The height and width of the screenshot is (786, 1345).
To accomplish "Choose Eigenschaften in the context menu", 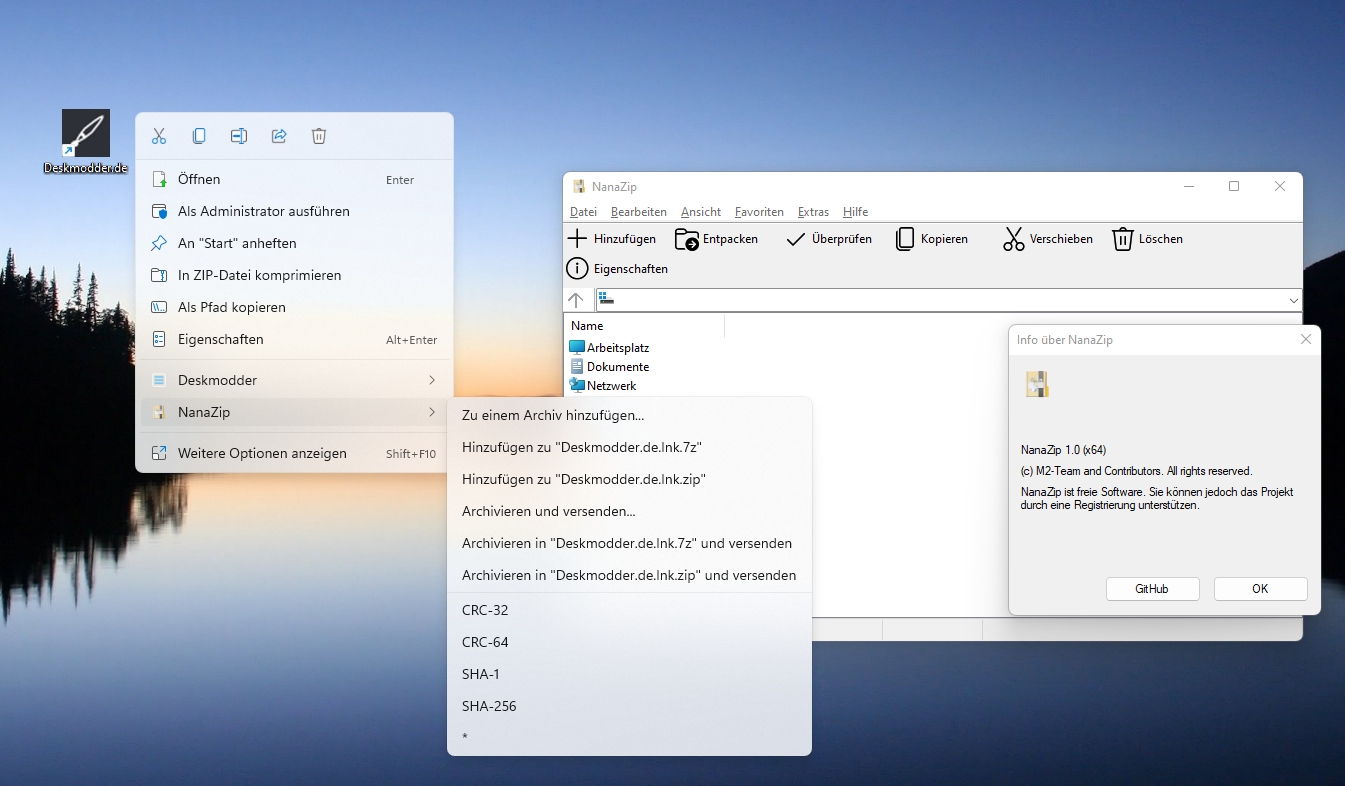I will pyautogui.click(x=294, y=340).
